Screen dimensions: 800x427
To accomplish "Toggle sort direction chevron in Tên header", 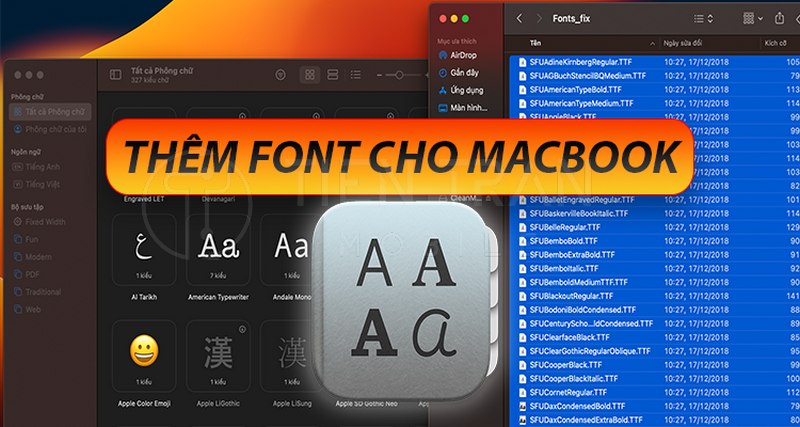I will 652,44.
